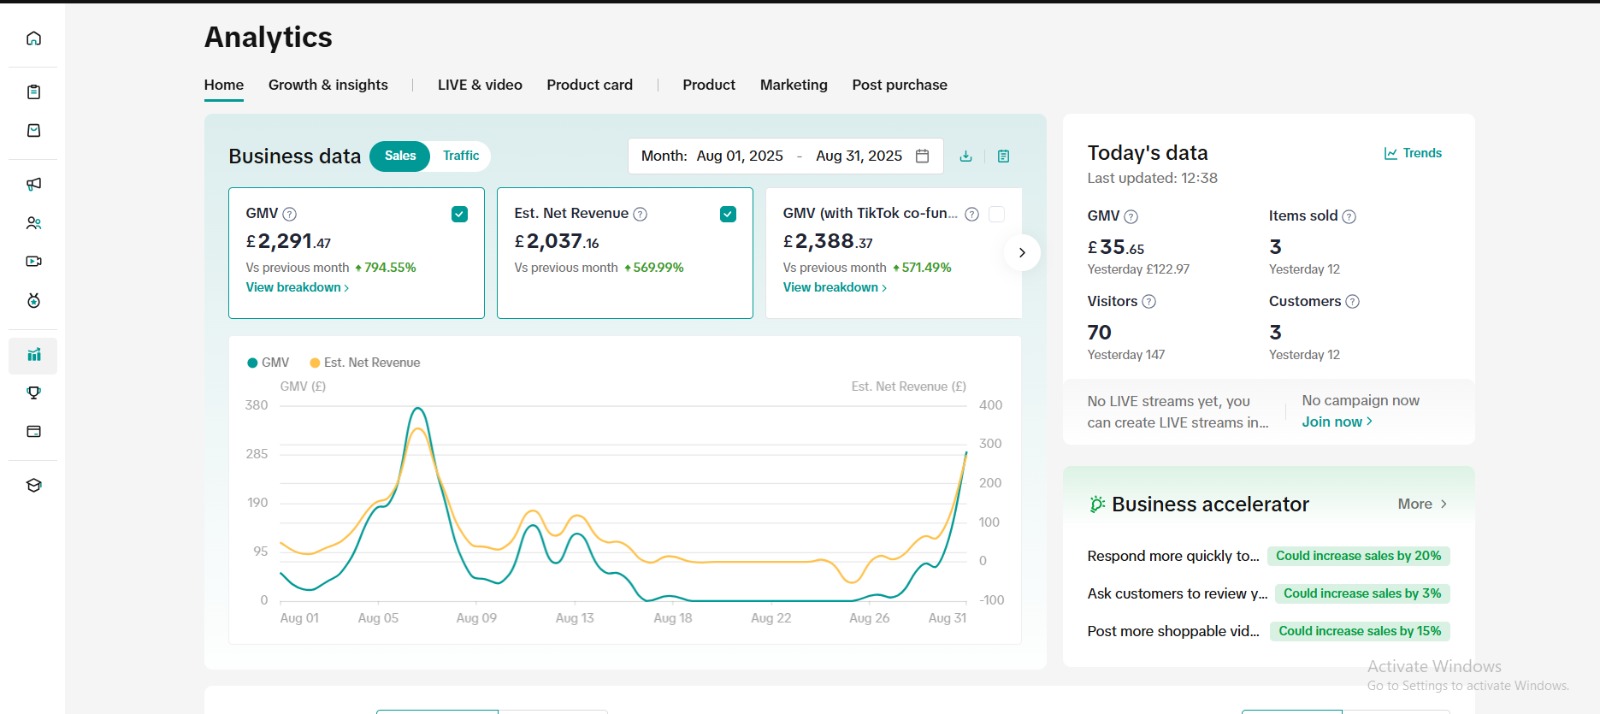Open the Post purchase tab

pos(899,85)
